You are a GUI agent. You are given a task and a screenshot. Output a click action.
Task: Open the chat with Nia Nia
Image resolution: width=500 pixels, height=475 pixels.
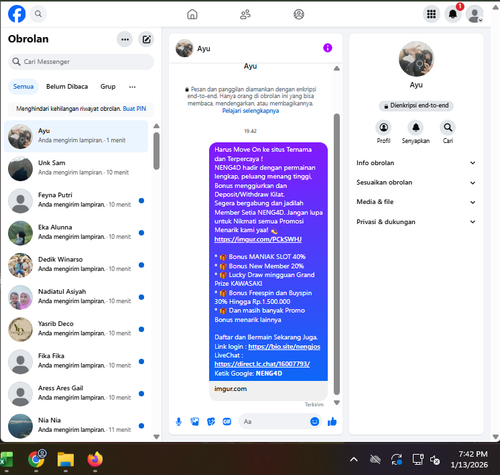(x=76, y=426)
